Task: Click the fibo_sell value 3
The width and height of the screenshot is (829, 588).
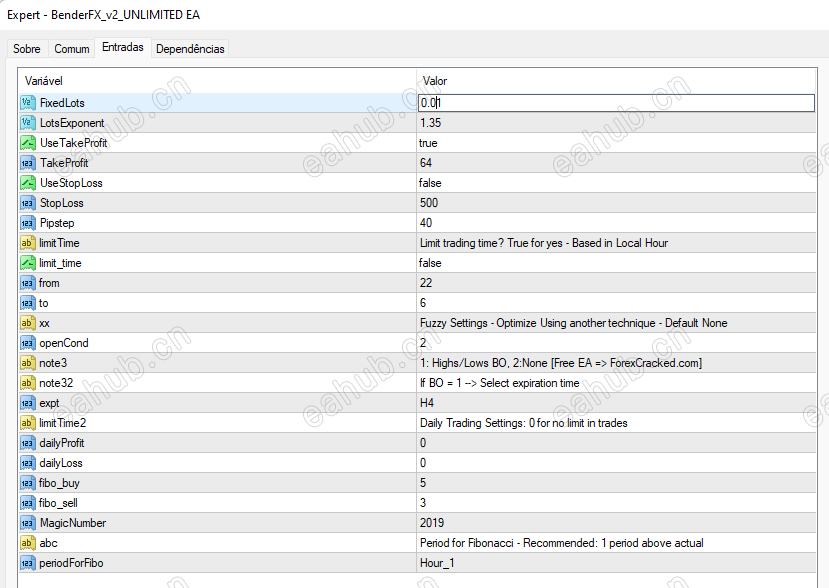Action: click(422, 503)
